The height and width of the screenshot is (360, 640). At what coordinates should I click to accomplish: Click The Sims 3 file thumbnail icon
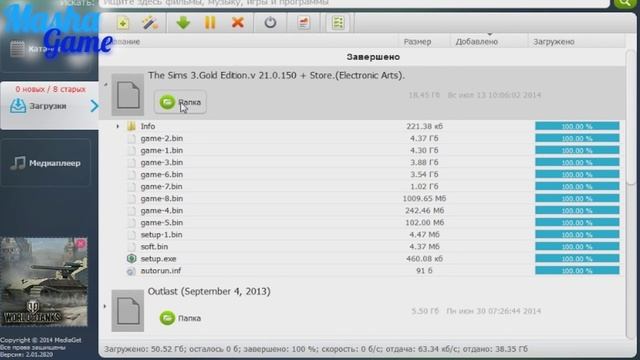pos(128,95)
